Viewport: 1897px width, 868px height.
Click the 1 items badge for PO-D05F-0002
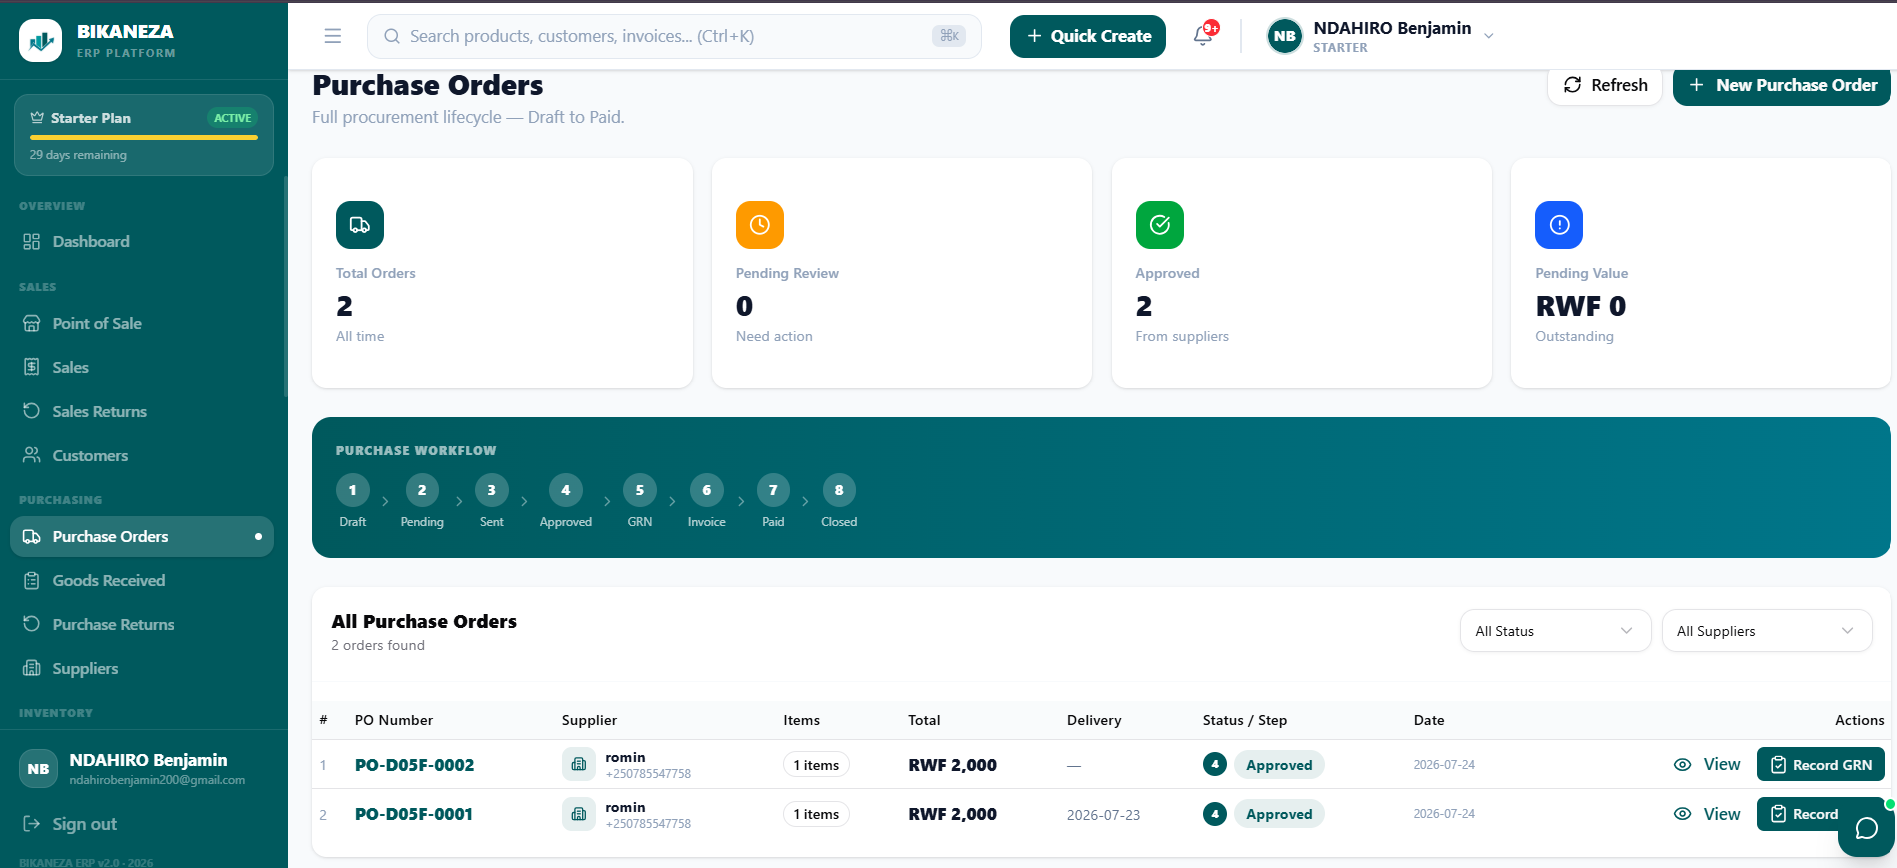coord(816,765)
